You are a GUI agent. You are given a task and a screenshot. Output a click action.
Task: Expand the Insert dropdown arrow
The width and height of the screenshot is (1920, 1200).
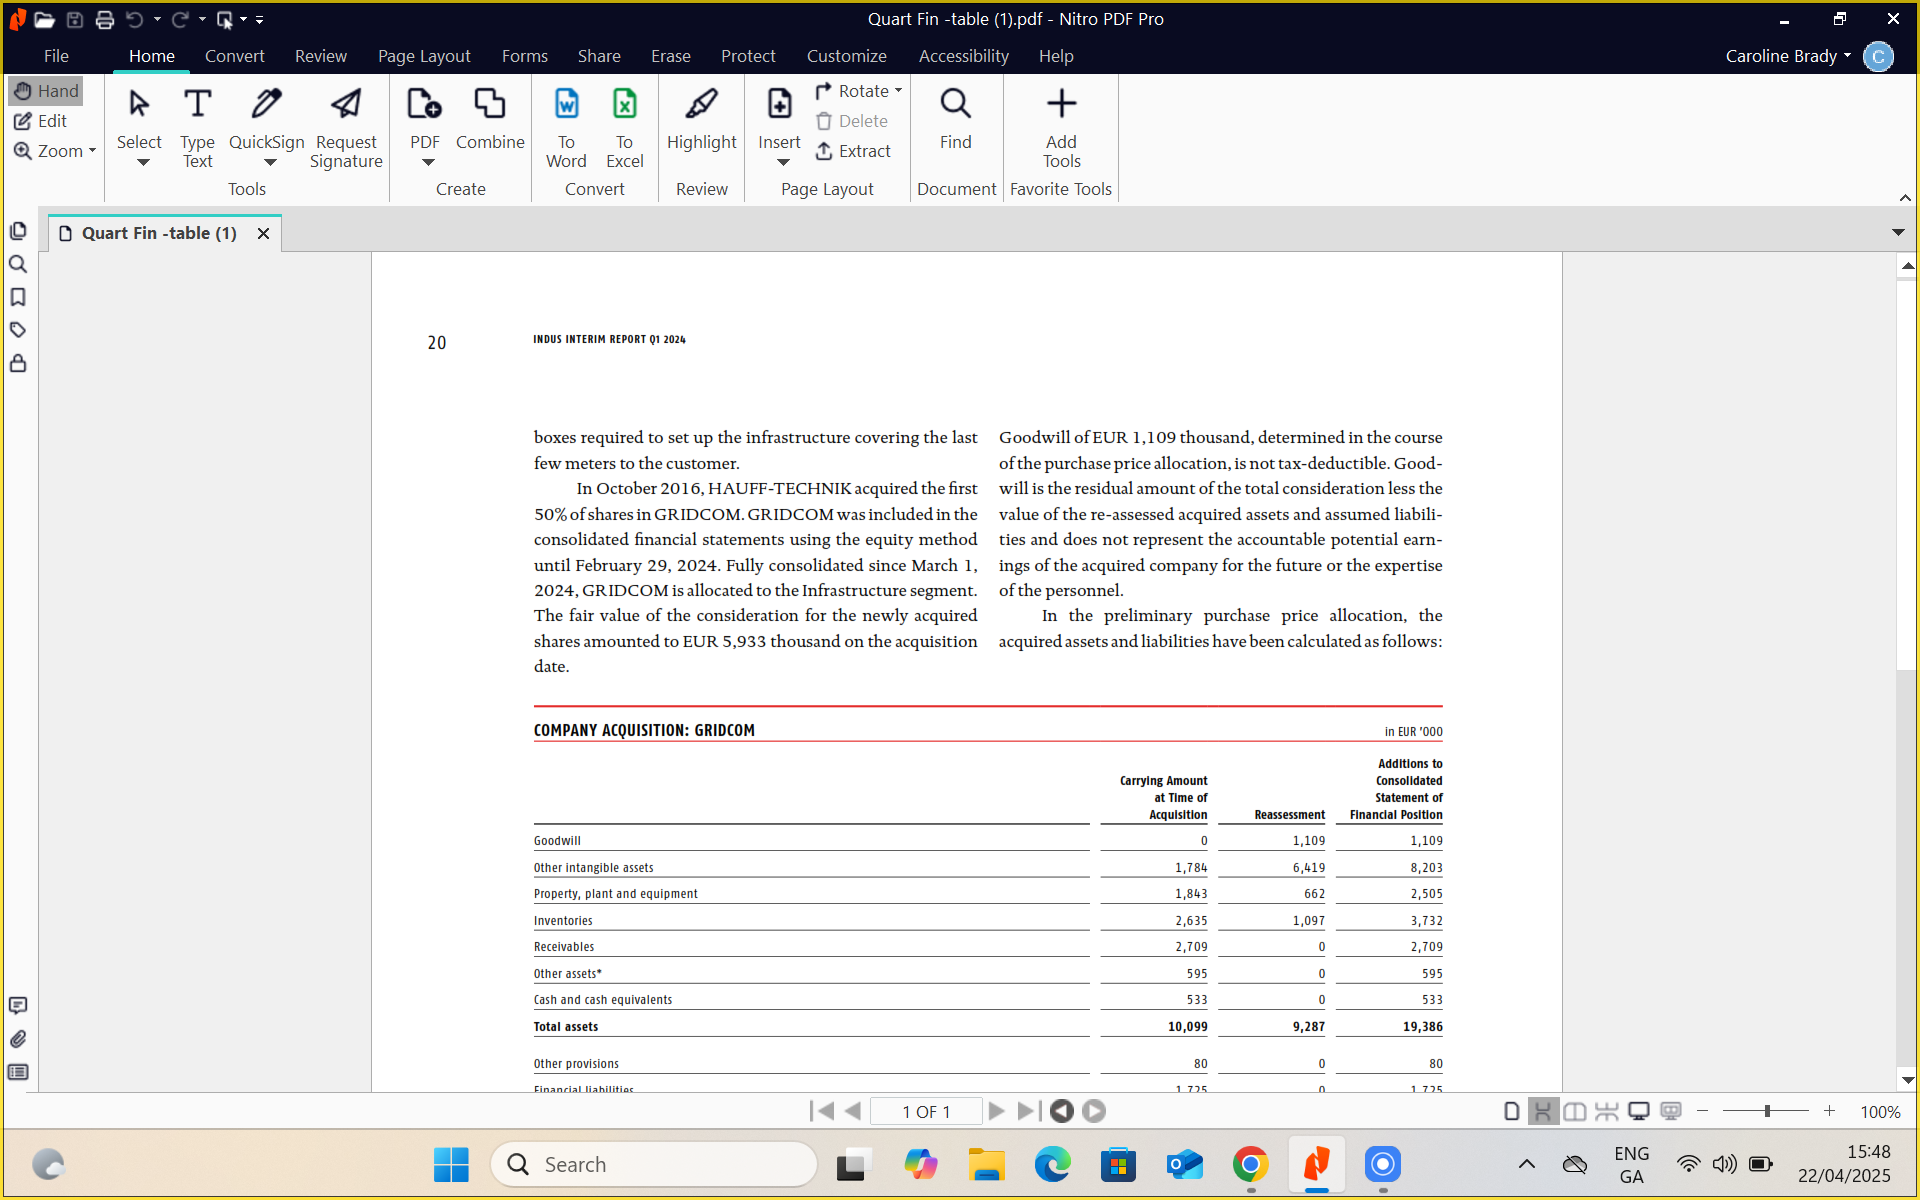(783, 162)
